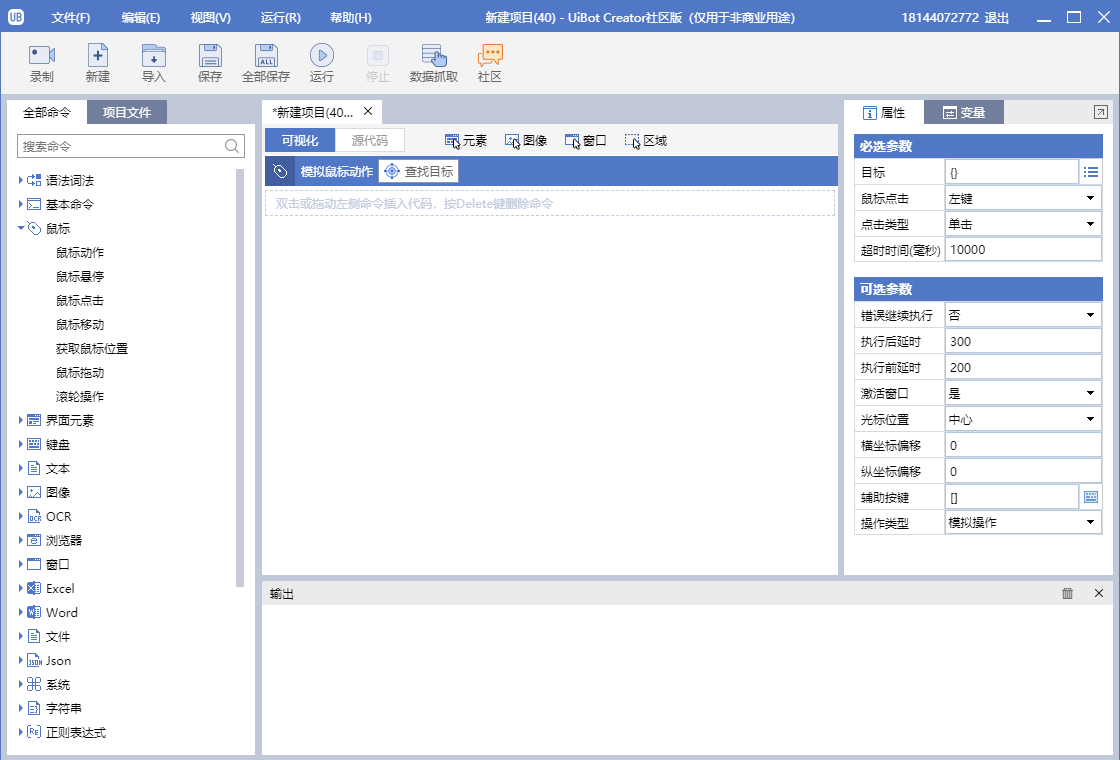Switch to the 全部命令 tab
Screen dimensions: 1120x760
pyautogui.click(x=47, y=112)
